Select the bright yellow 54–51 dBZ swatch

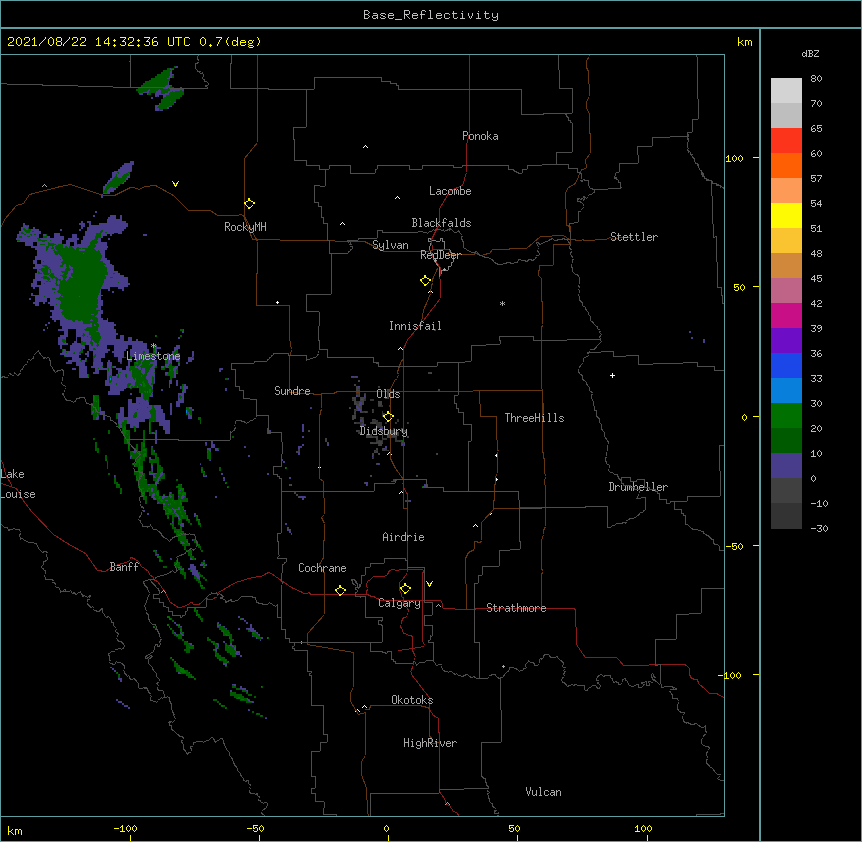(x=786, y=215)
